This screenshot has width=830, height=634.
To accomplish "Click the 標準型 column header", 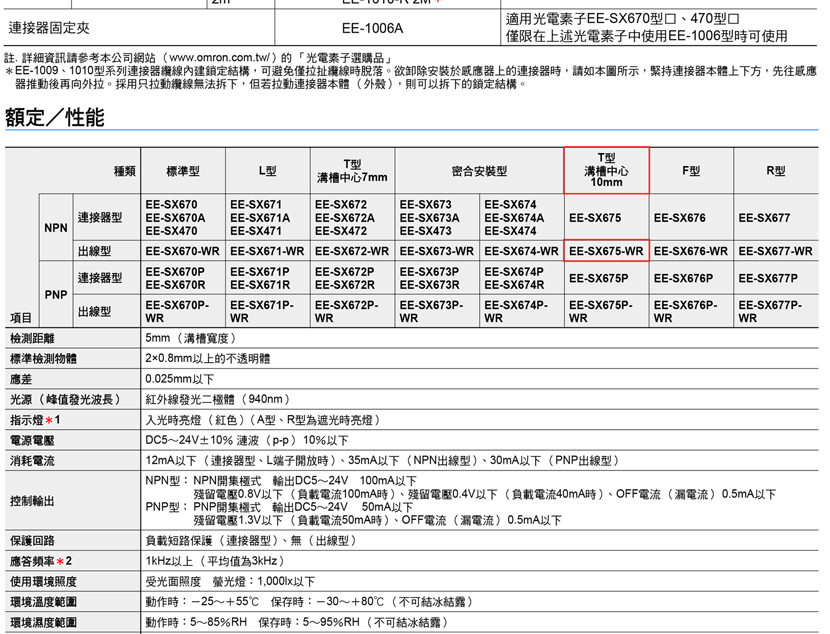I will 183,171.
